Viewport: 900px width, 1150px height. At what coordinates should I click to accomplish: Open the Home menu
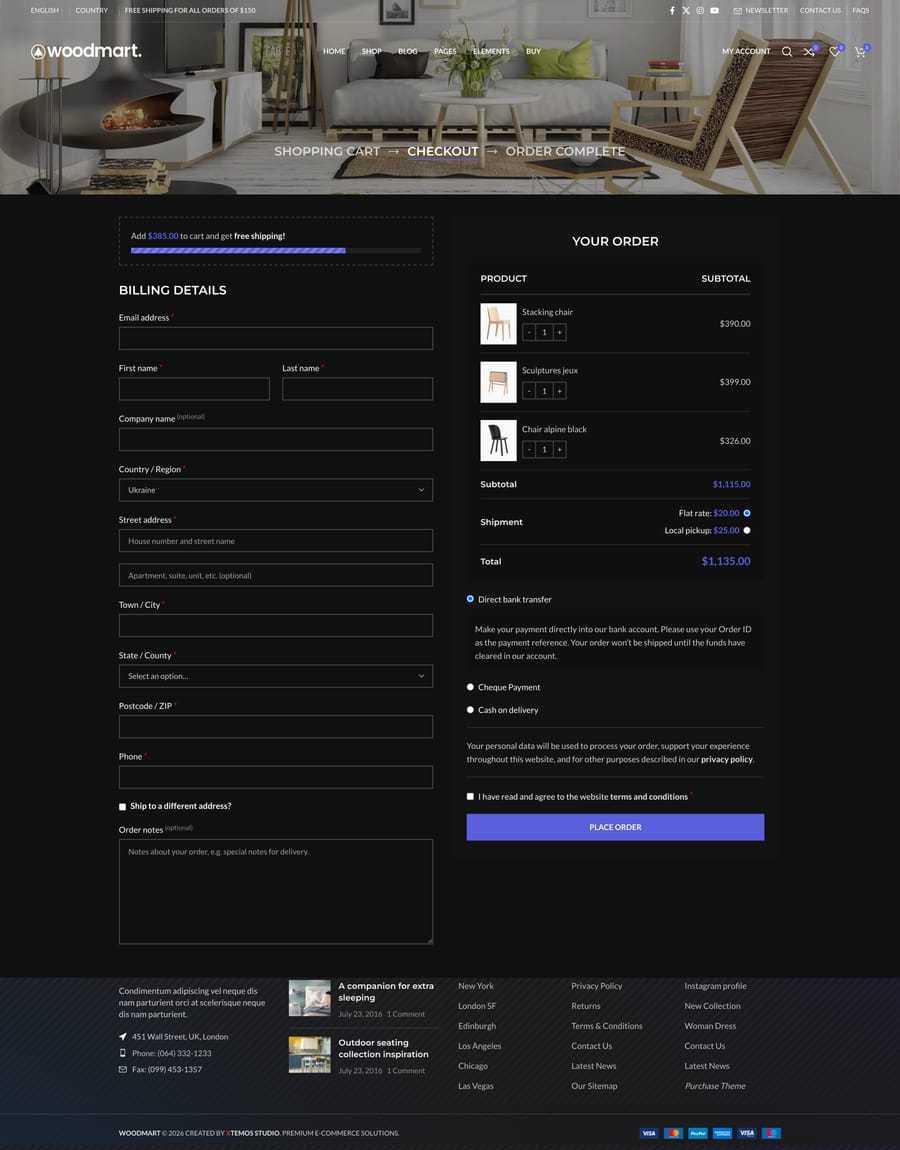point(334,51)
